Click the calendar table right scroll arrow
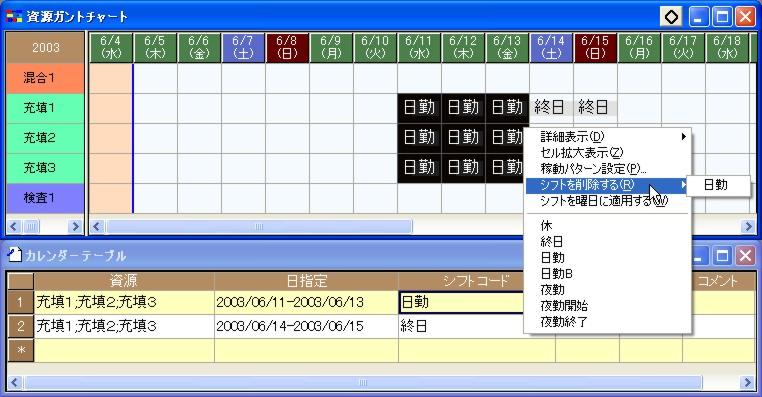Viewport: 762px width, 397px height. [748, 382]
